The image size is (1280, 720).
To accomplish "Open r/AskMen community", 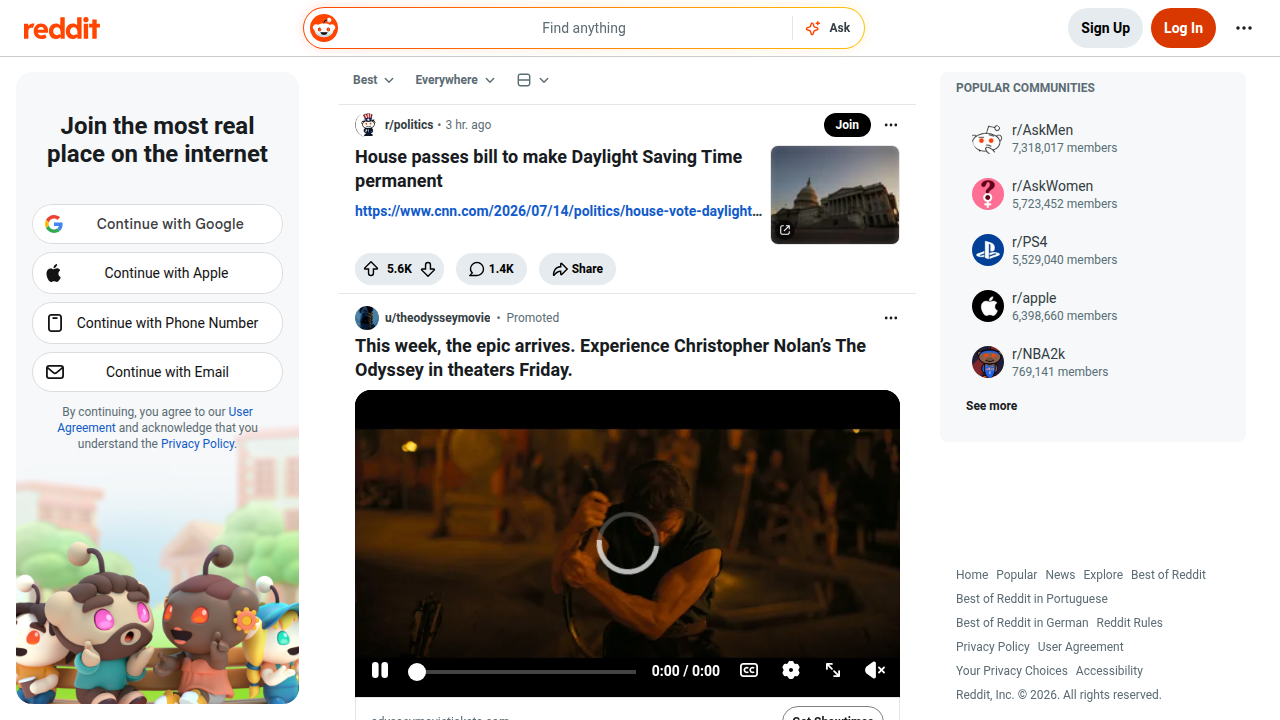I will 1043,130.
